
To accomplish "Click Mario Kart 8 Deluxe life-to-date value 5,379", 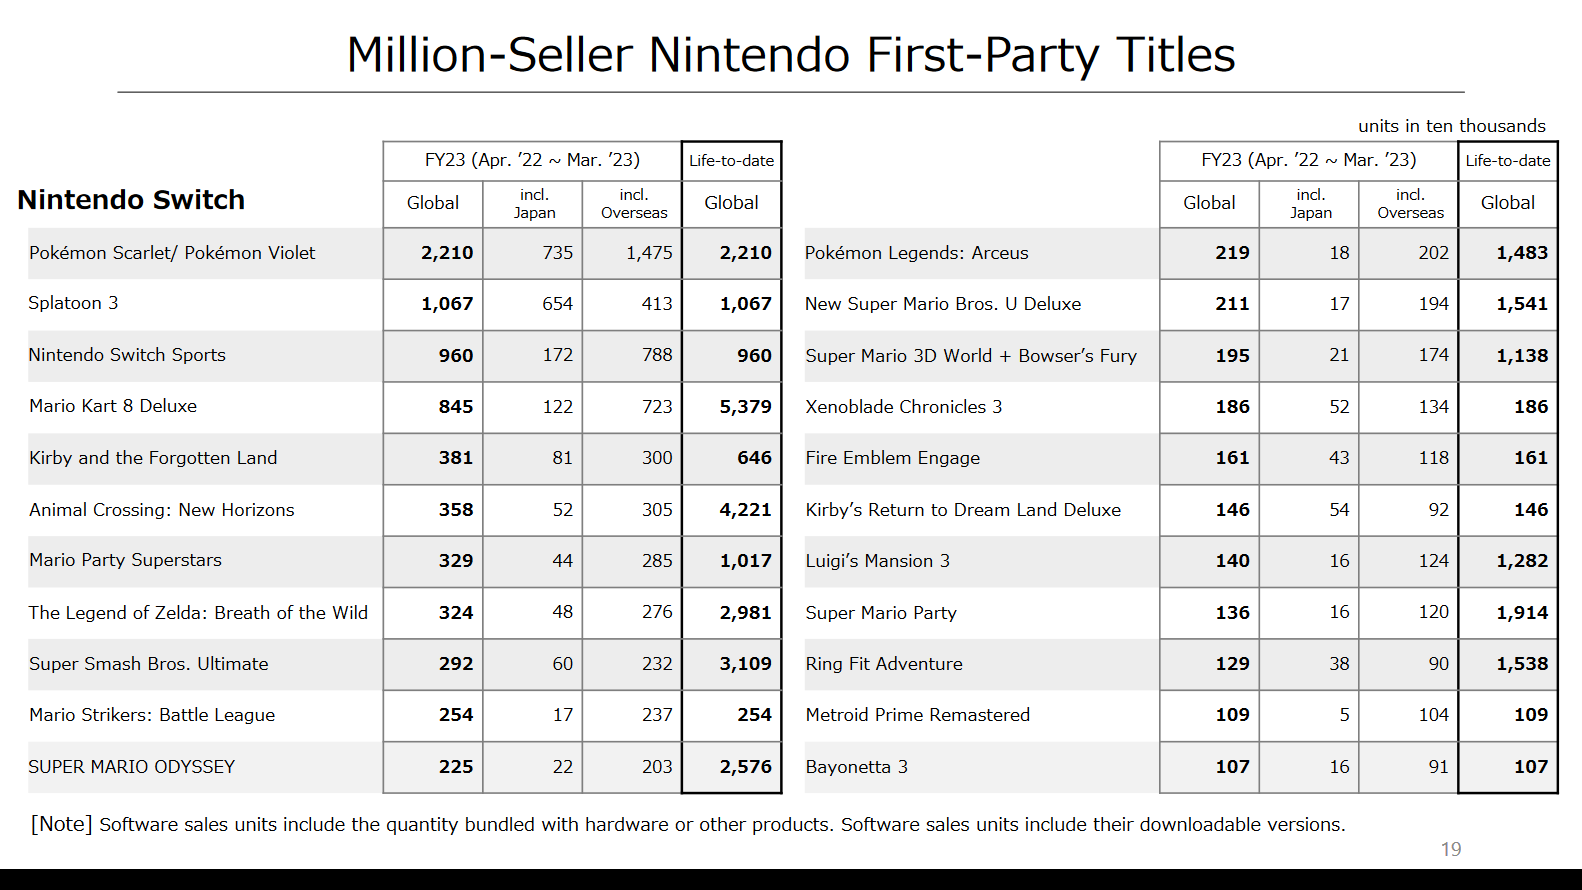I will coord(745,407).
